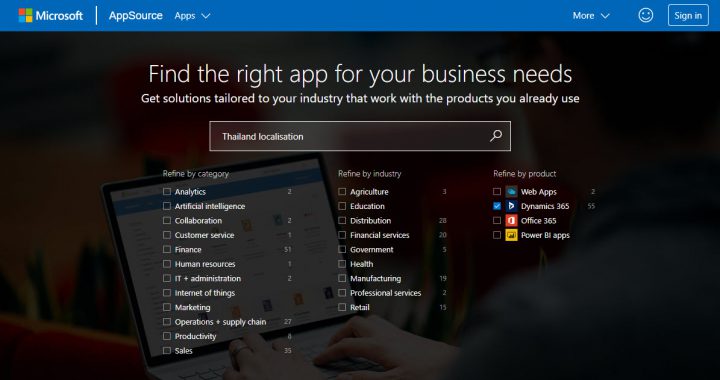
Task: Tick the Customer service checkbox
Action: click(x=167, y=235)
